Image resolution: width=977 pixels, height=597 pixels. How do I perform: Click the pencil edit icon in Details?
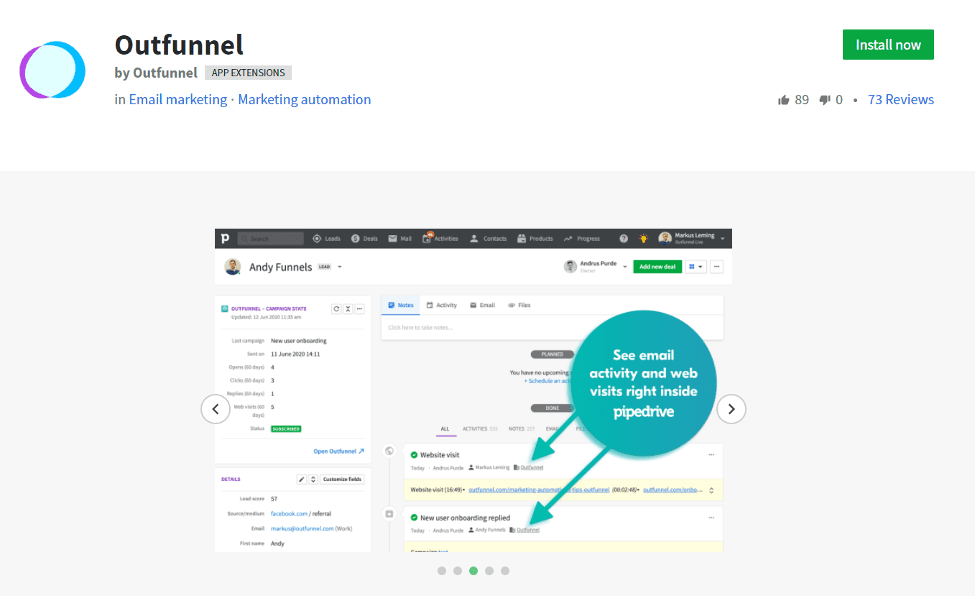point(302,479)
